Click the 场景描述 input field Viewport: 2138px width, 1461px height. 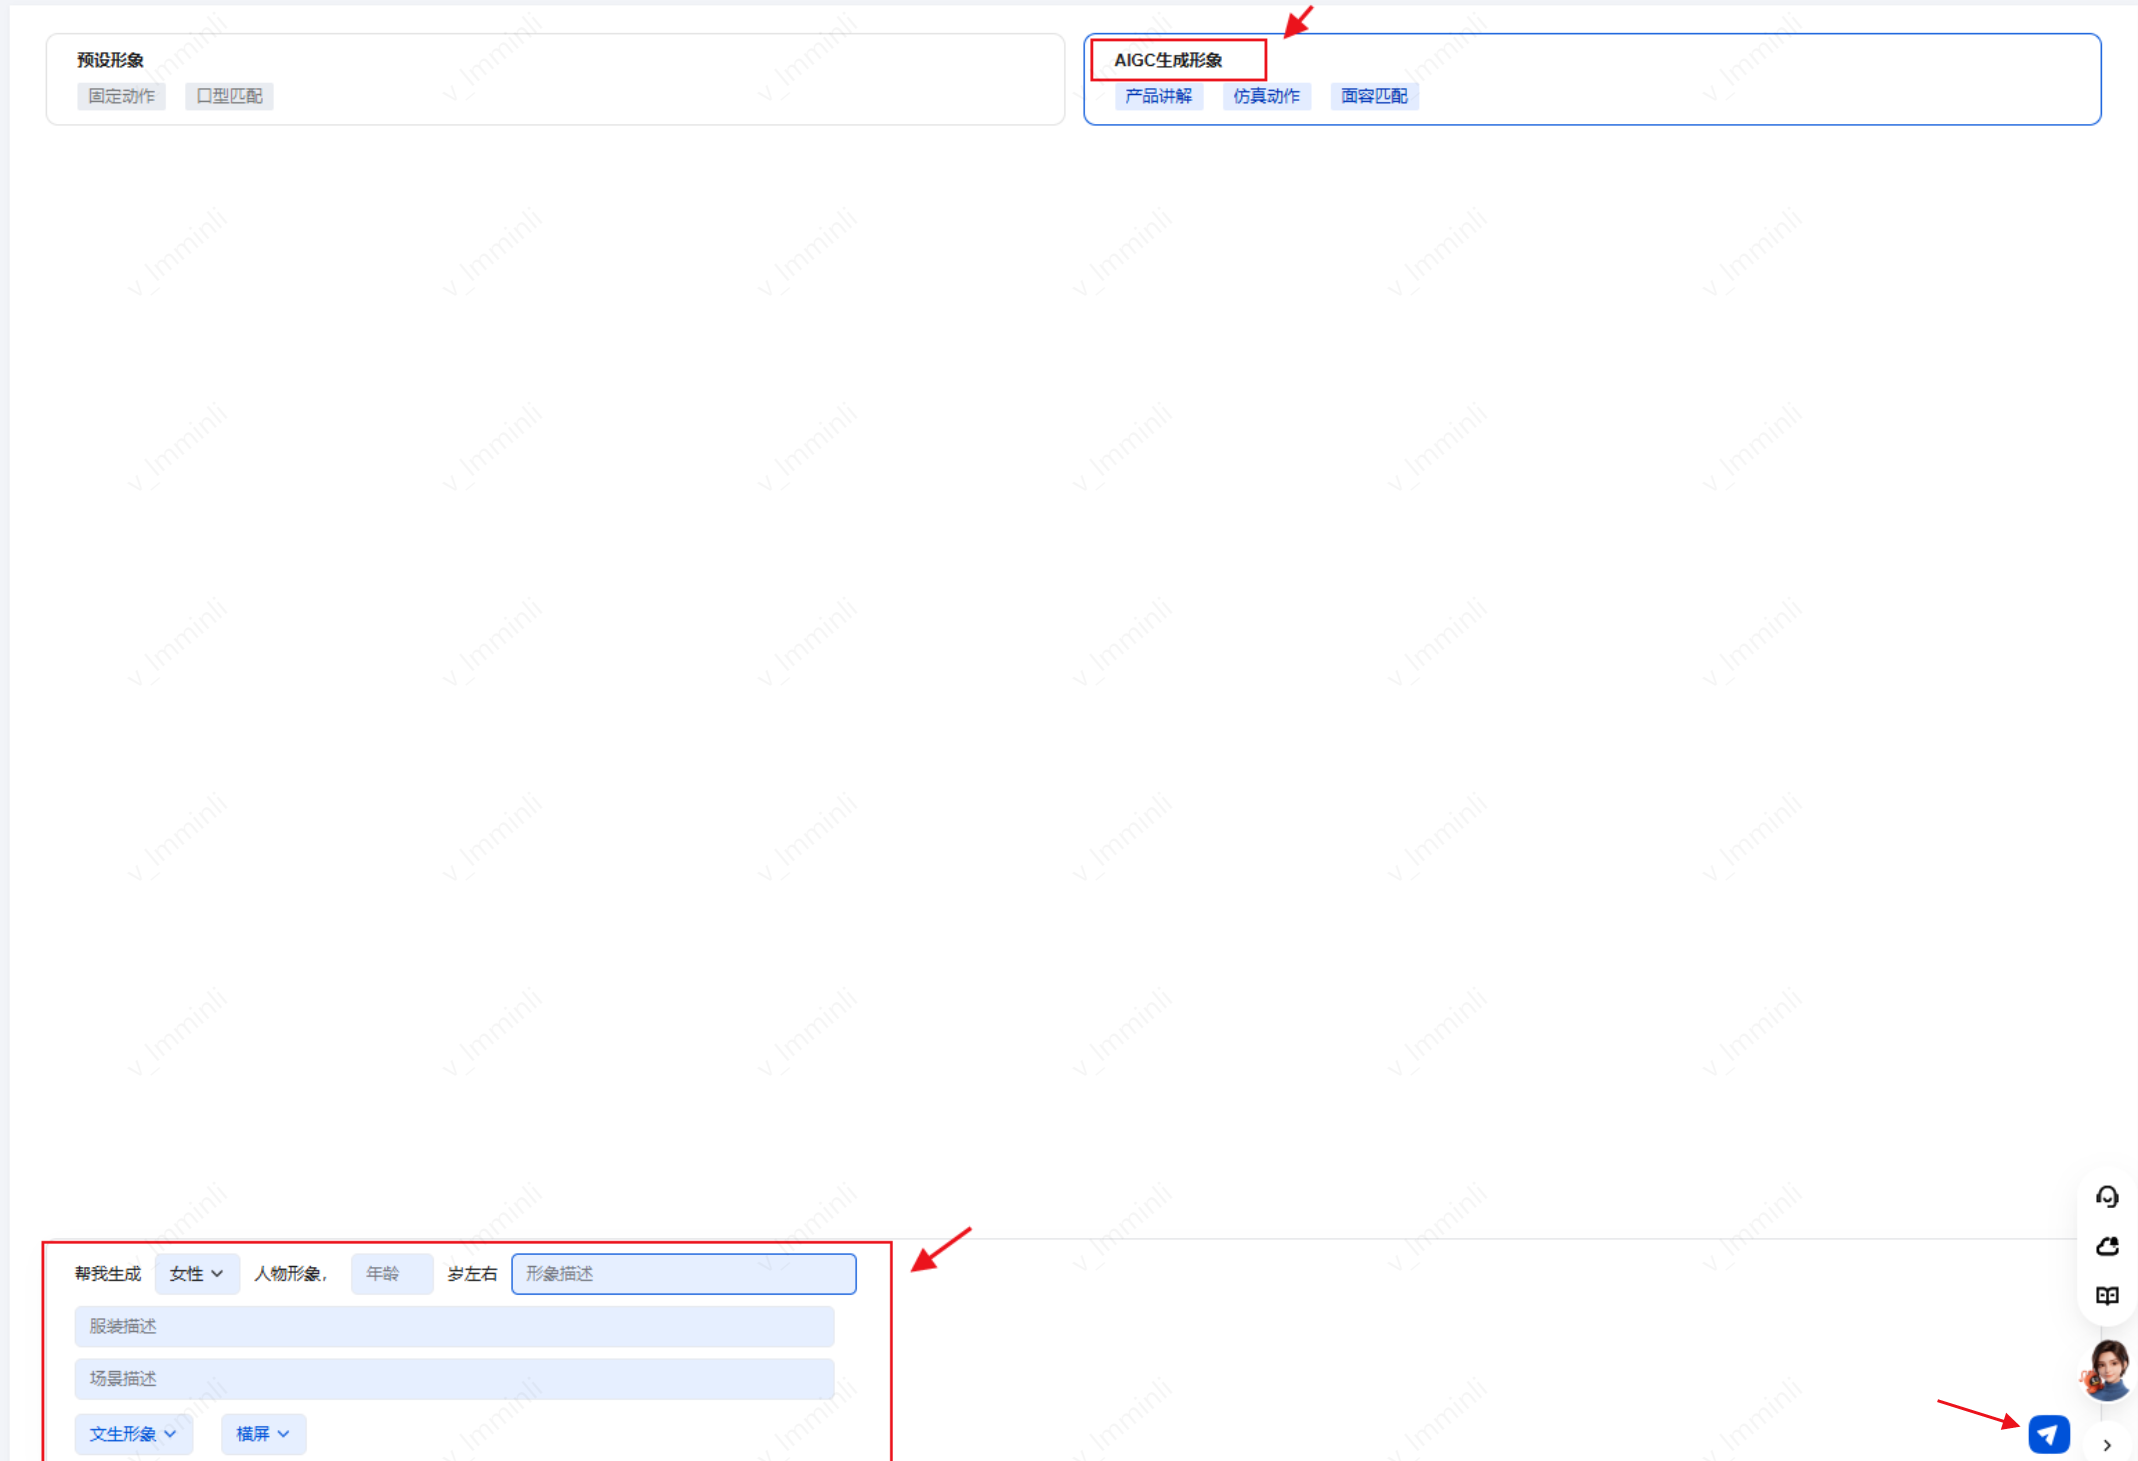454,1378
